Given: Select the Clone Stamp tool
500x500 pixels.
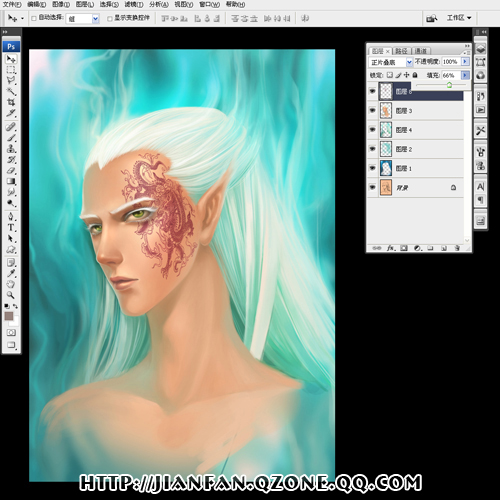Looking at the screenshot, I should click(x=11, y=148).
